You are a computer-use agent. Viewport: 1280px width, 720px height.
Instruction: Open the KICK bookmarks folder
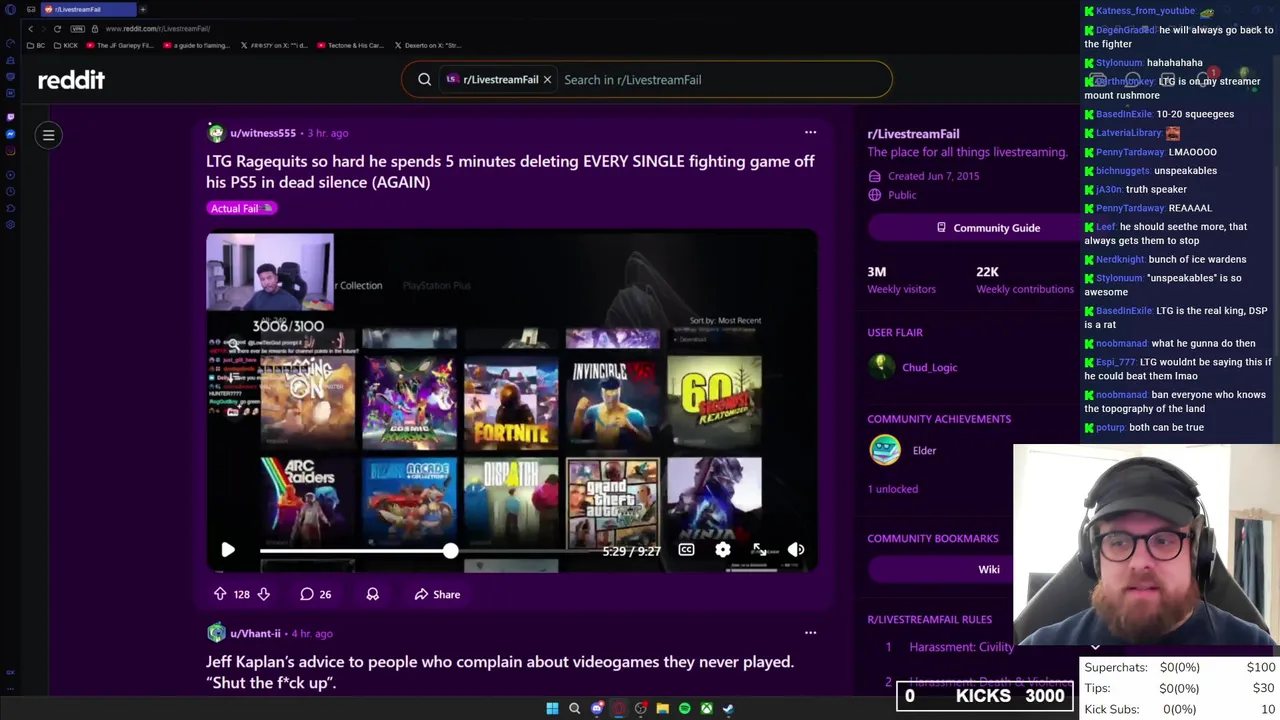pyautogui.click(x=67, y=45)
